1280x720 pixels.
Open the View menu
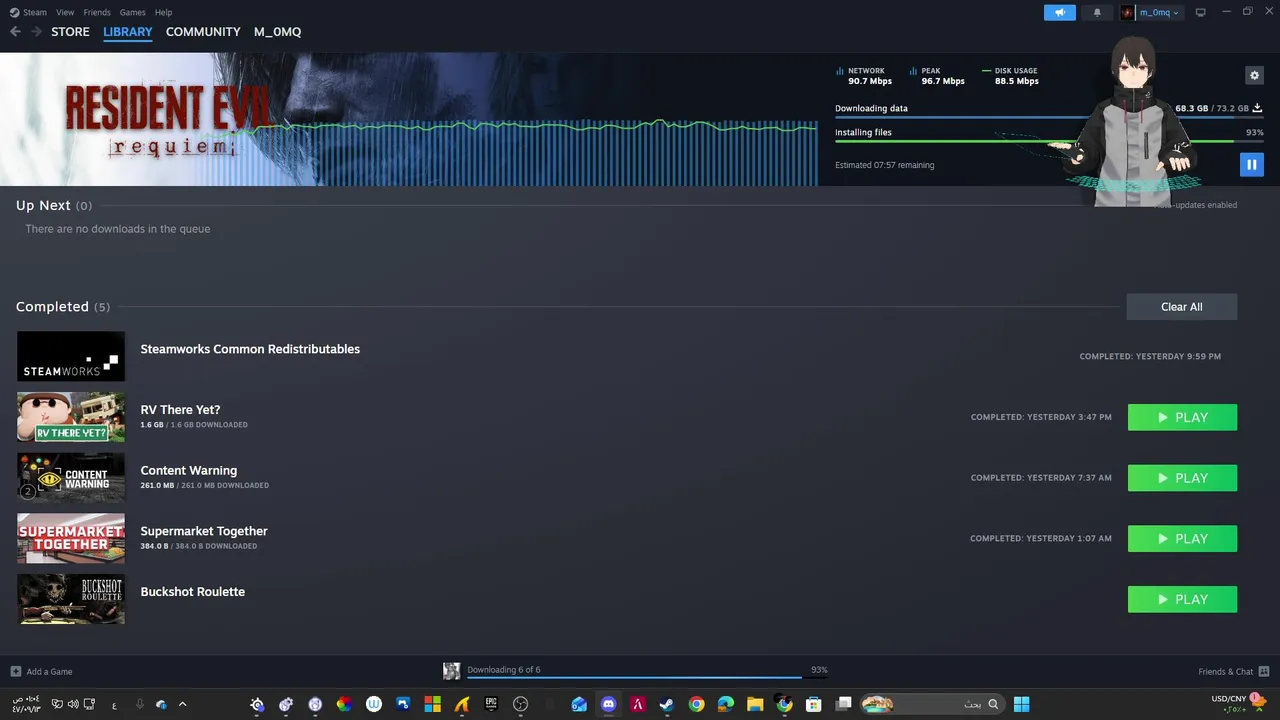point(65,12)
